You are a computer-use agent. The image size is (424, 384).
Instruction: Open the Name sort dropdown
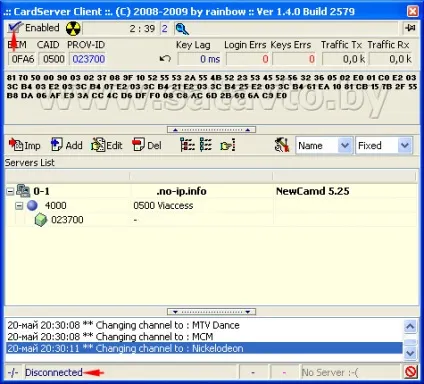[345, 146]
